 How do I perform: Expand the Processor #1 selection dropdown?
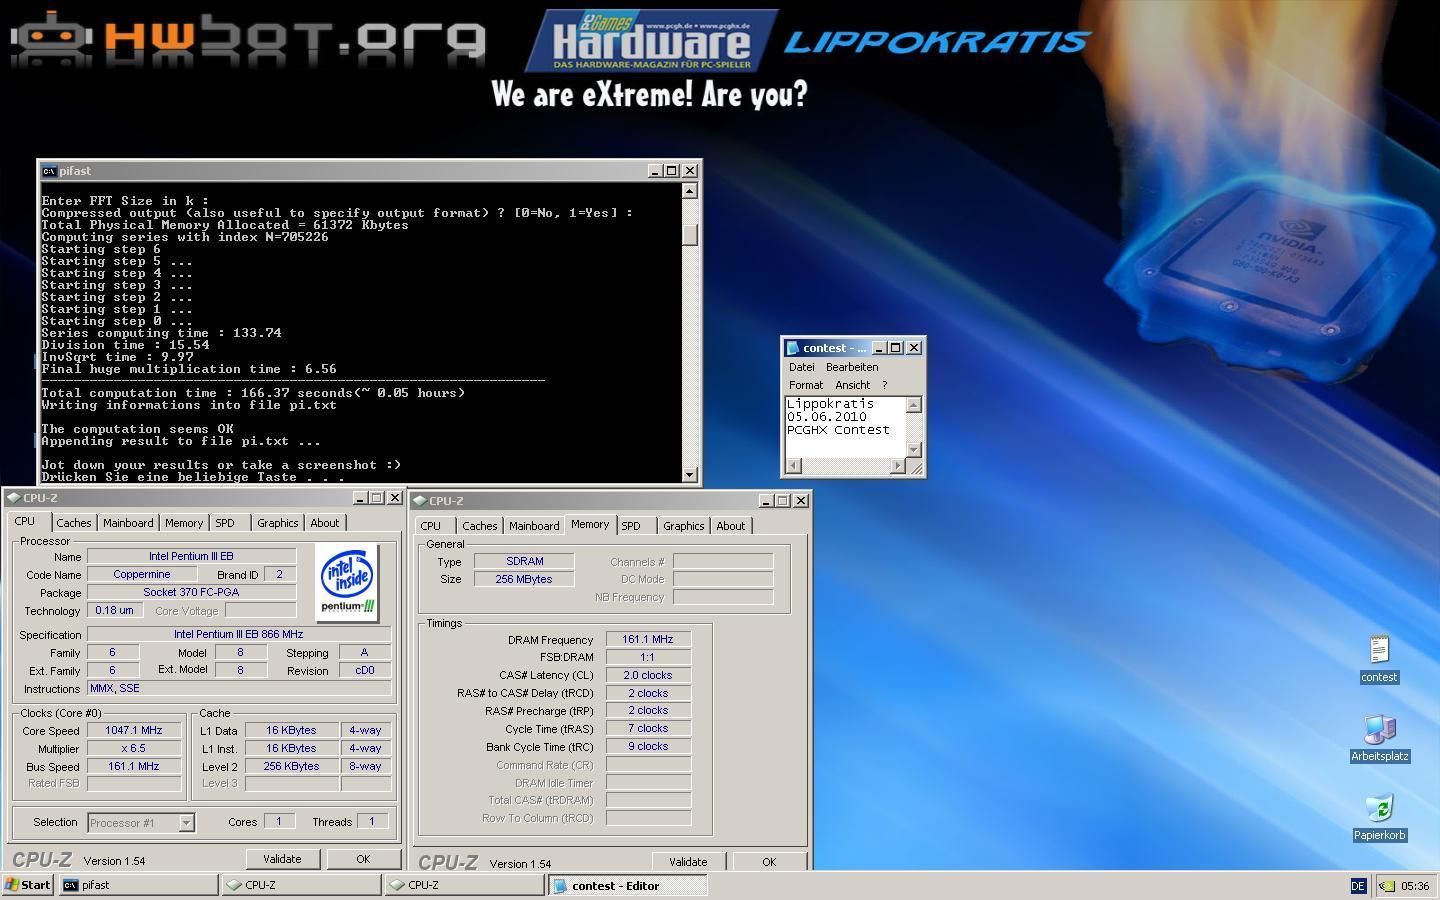[x=186, y=823]
